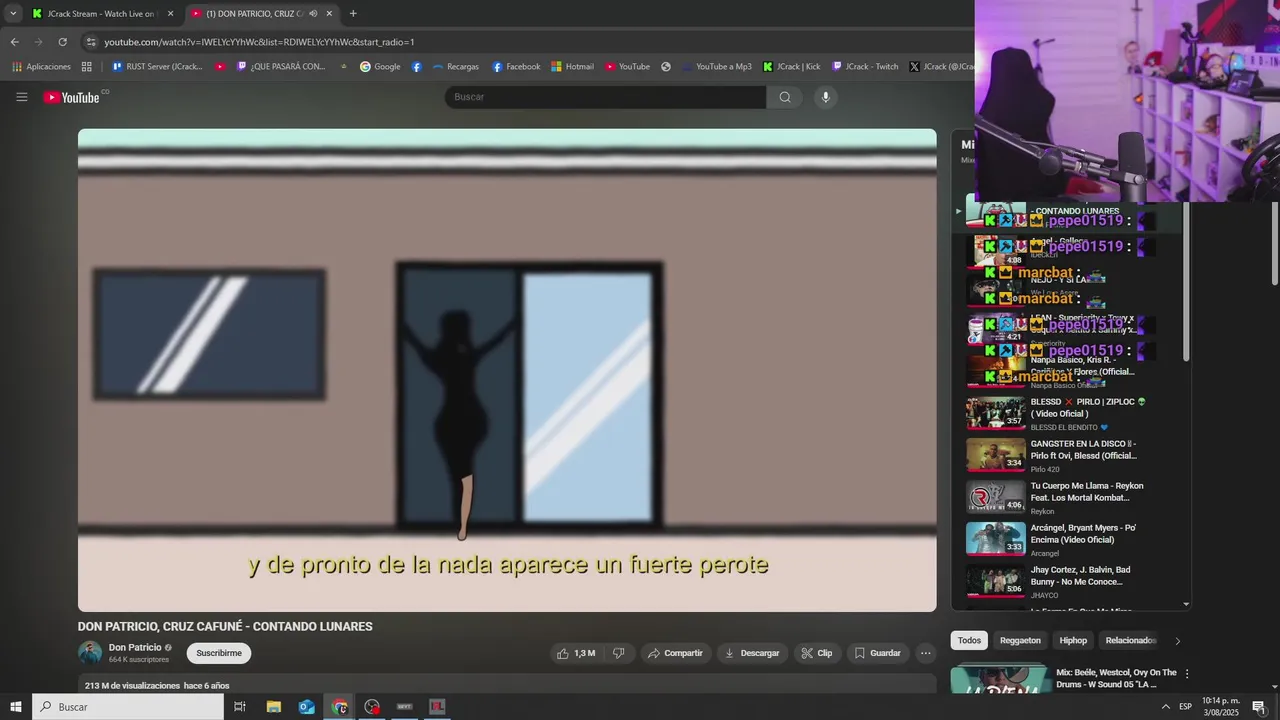
Task: Play BLESSD PIRLO ZIPLOC video thumbnail
Action: 996,413
